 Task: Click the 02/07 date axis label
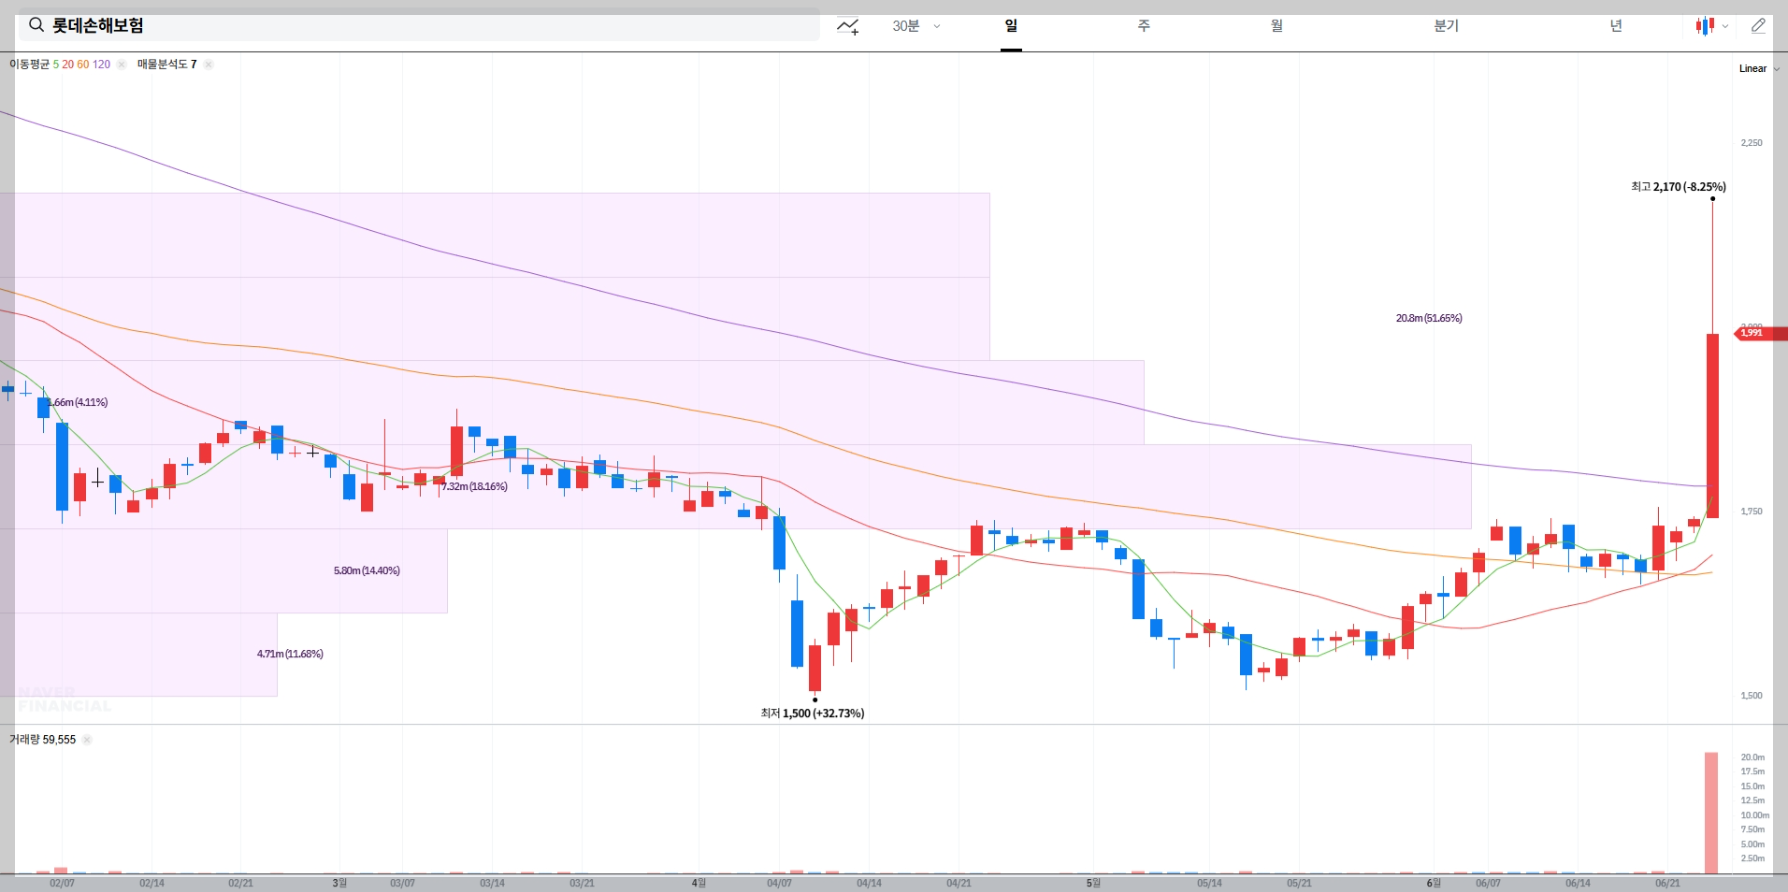[62, 883]
